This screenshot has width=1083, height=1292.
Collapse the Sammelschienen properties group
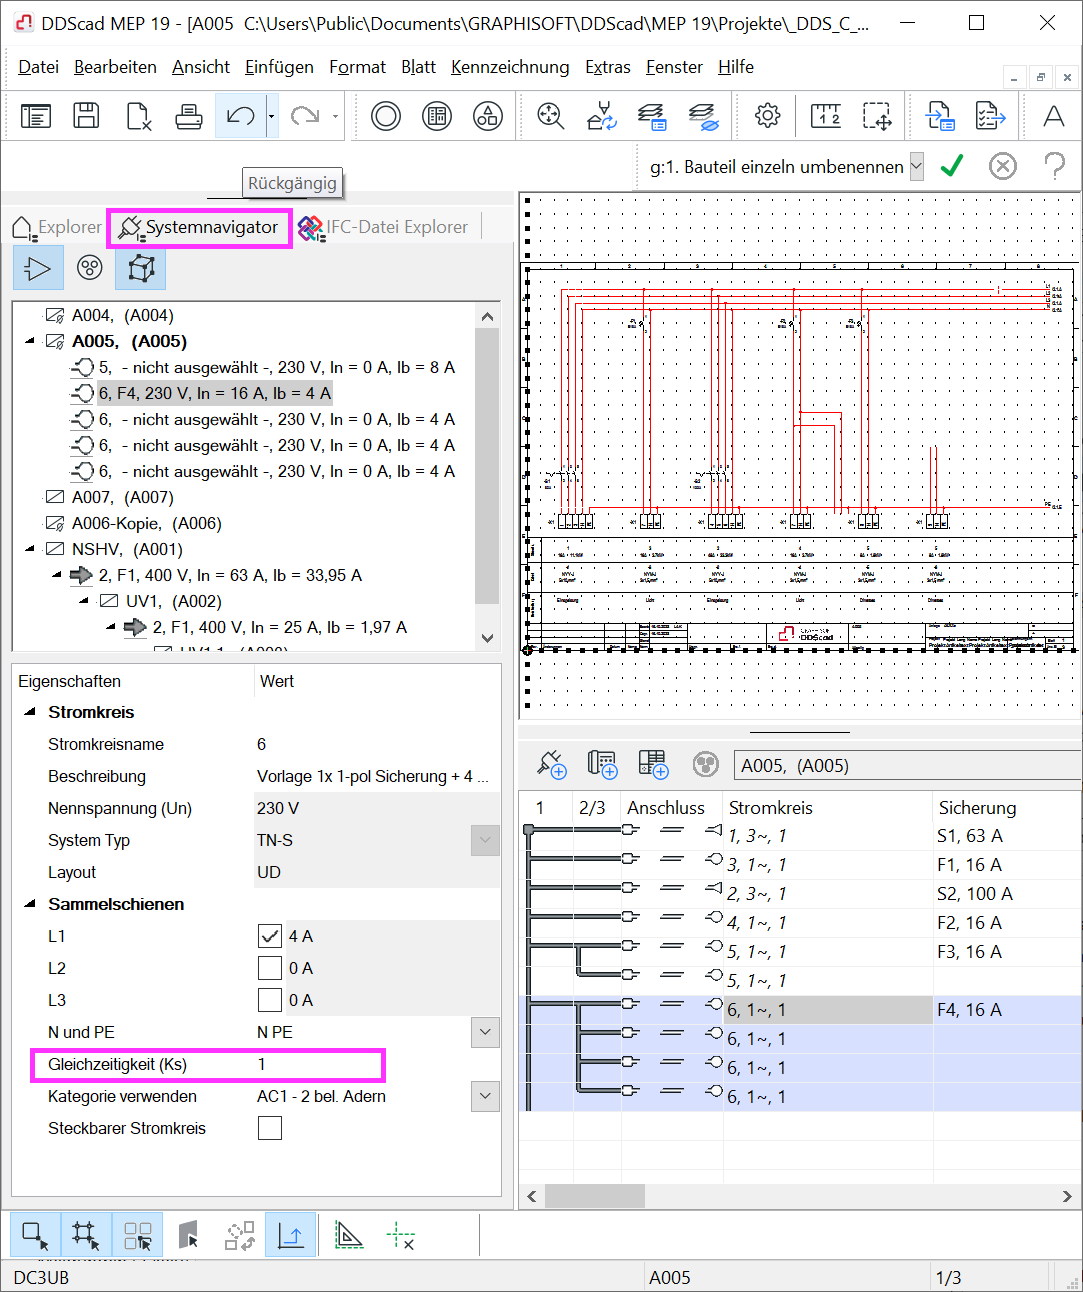[x=30, y=904]
